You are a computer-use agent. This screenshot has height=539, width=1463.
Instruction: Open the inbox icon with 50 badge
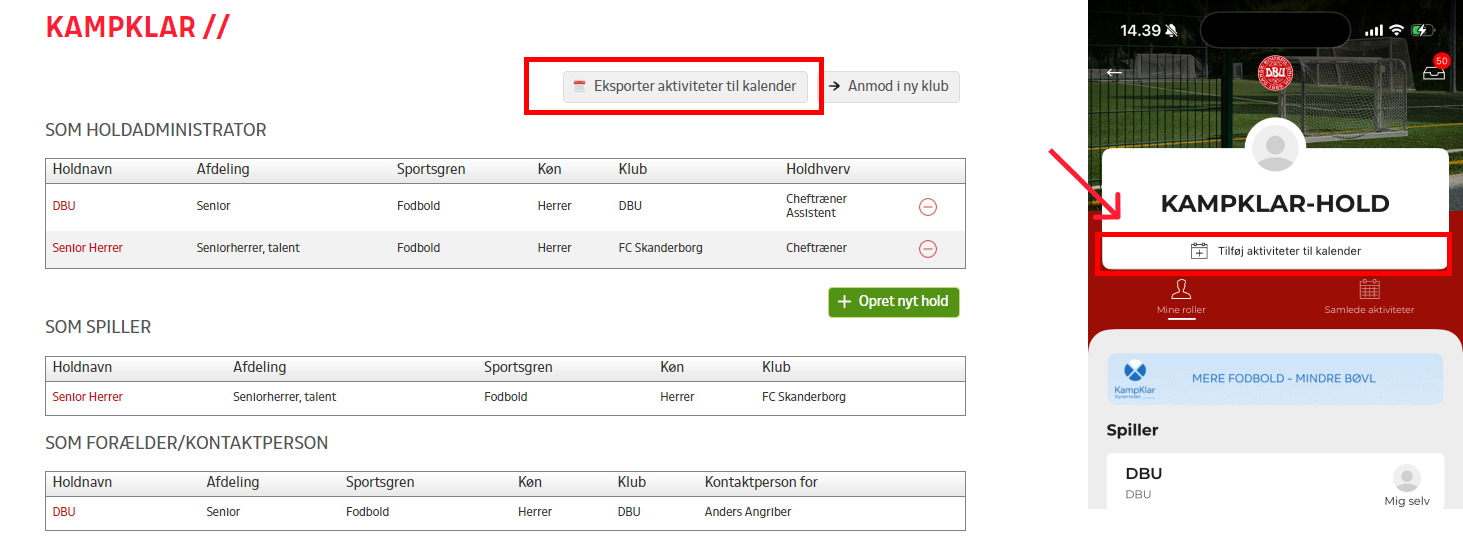click(x=1434, y=72)
